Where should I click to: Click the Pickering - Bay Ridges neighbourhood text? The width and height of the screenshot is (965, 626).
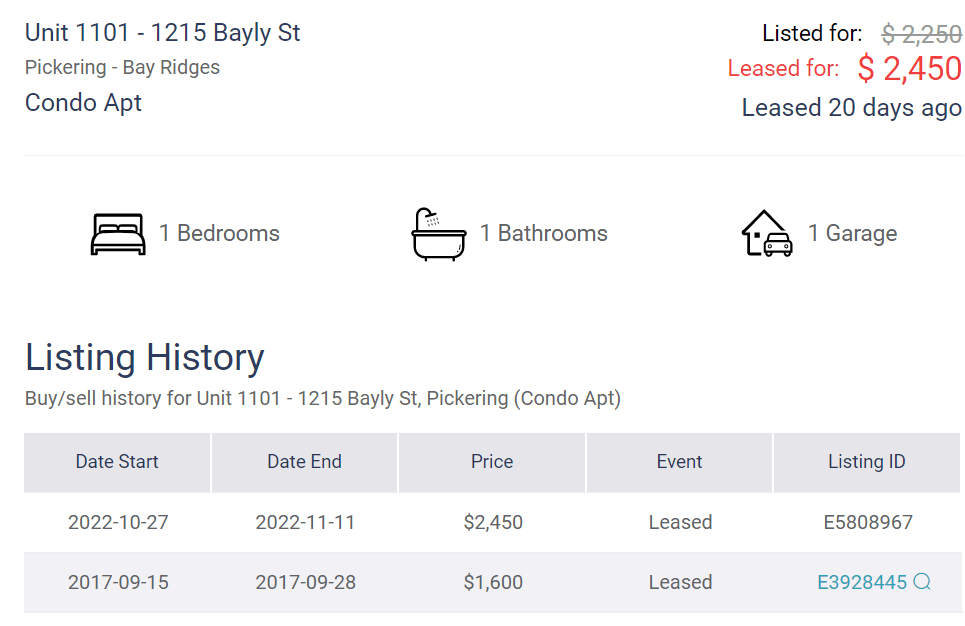pos(122,67)
